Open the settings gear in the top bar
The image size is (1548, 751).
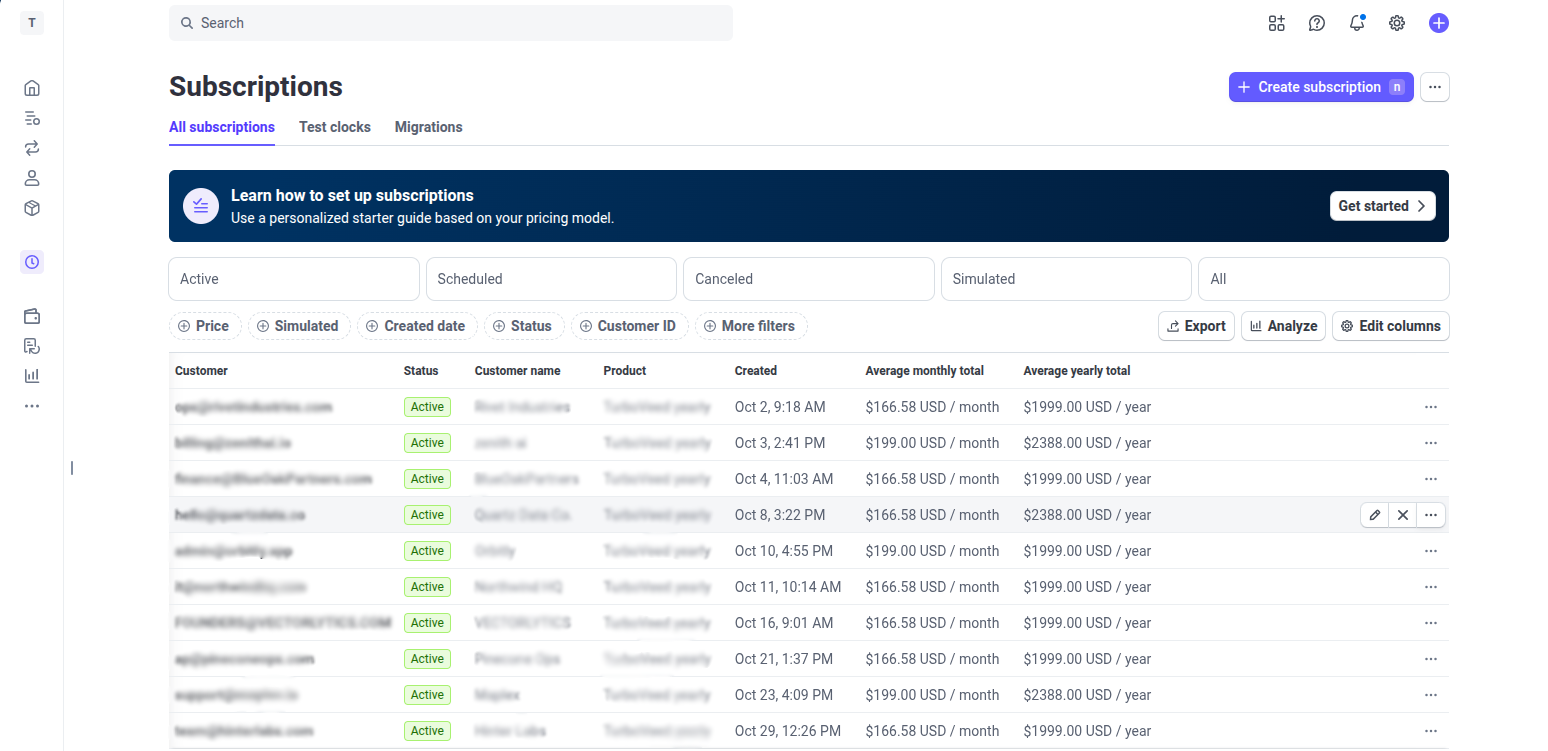(1397, 22)
